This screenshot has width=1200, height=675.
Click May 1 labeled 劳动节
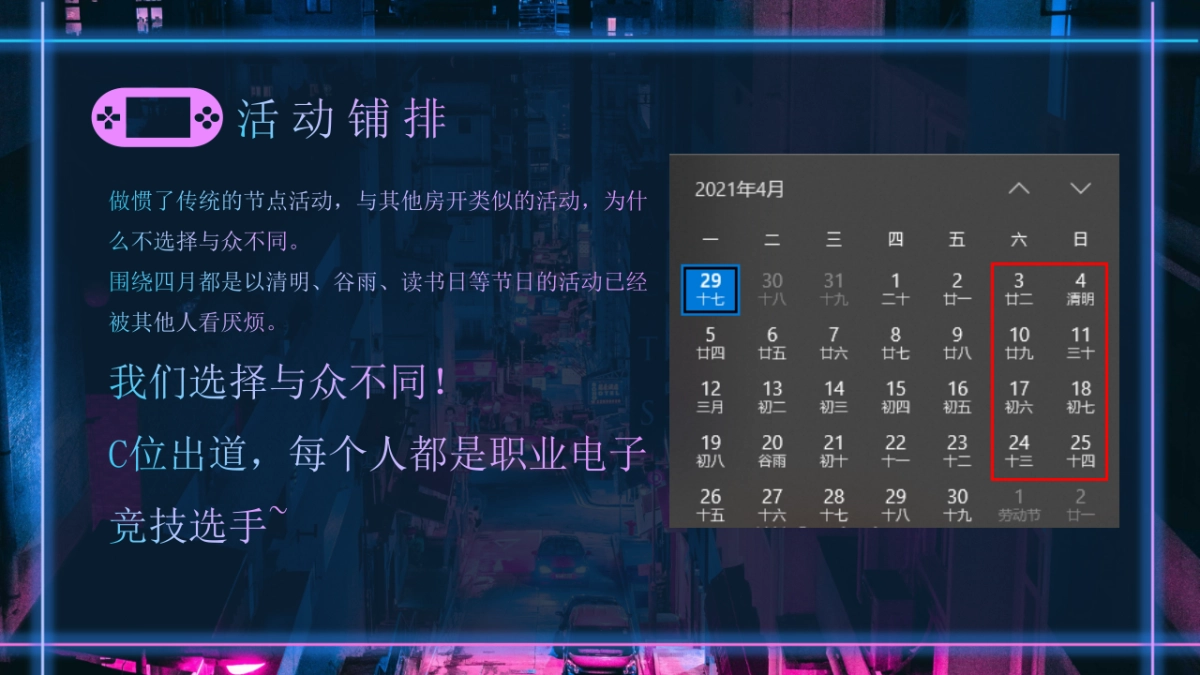pyautogui.click(x=1019, y=503)
